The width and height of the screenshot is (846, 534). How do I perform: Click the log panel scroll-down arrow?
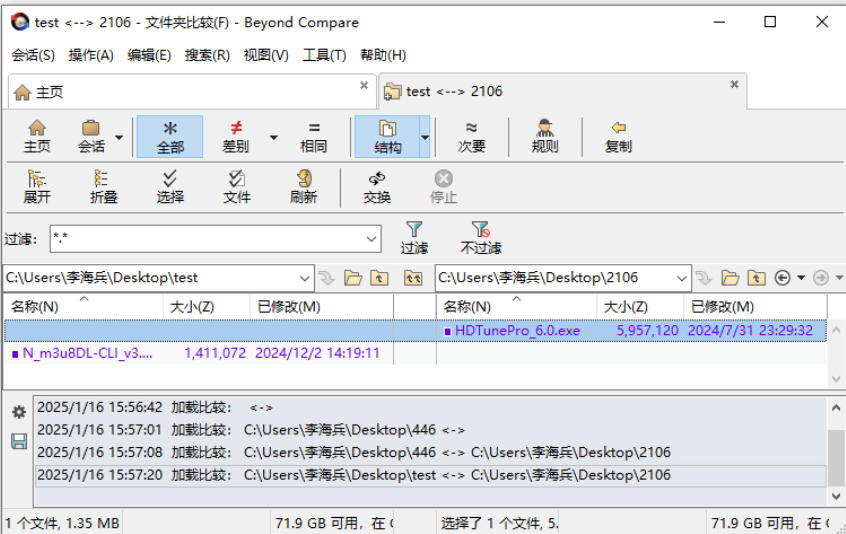[836, 496]
